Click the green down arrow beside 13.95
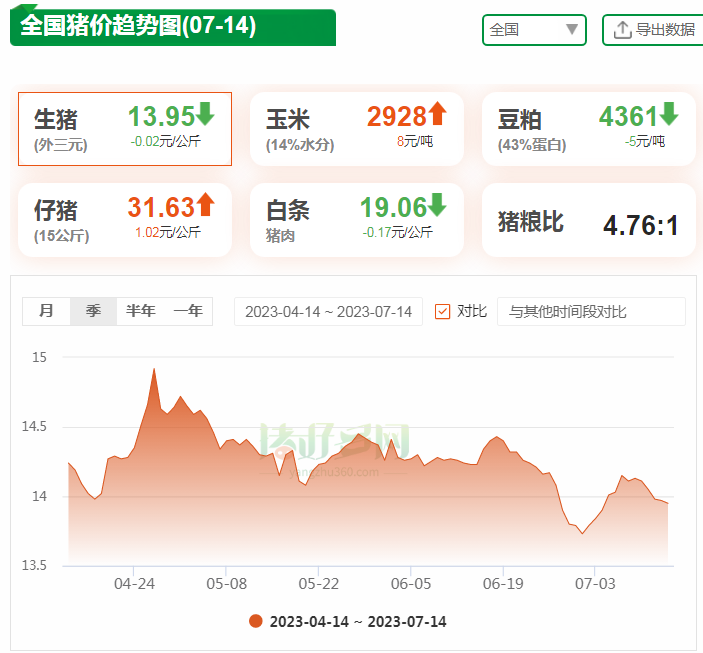 tap(205, 114)
